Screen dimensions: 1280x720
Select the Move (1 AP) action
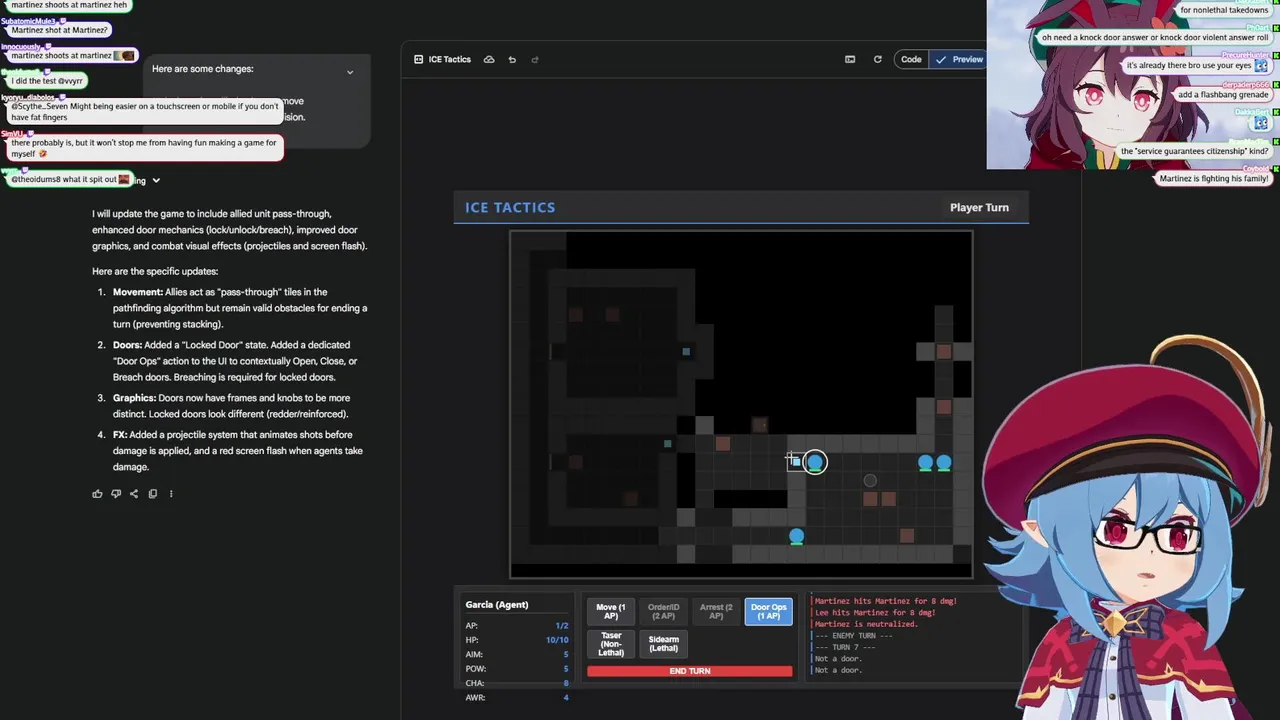610,611
